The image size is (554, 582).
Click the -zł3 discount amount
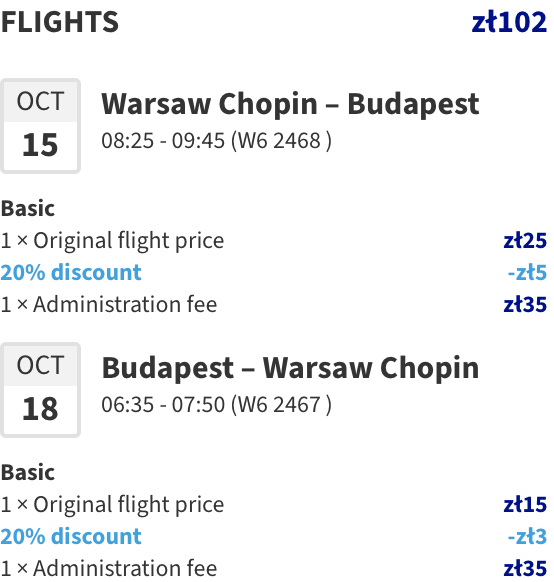click(x=527, y=536)
